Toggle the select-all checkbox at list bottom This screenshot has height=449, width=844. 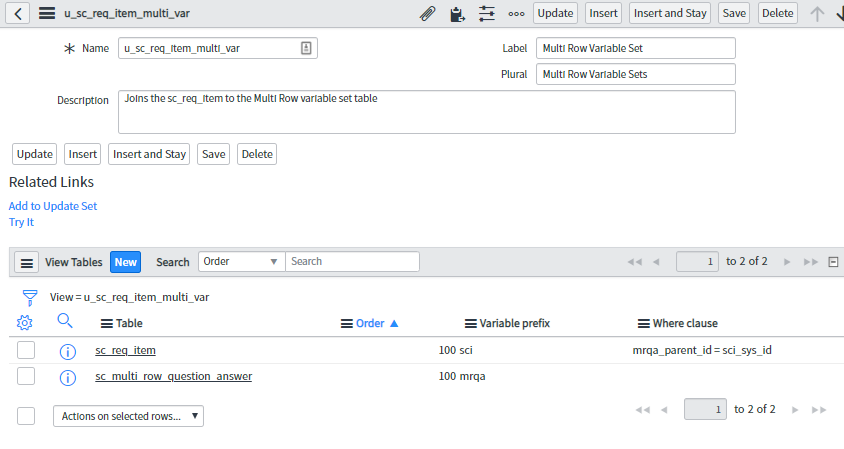pos(26,415)
